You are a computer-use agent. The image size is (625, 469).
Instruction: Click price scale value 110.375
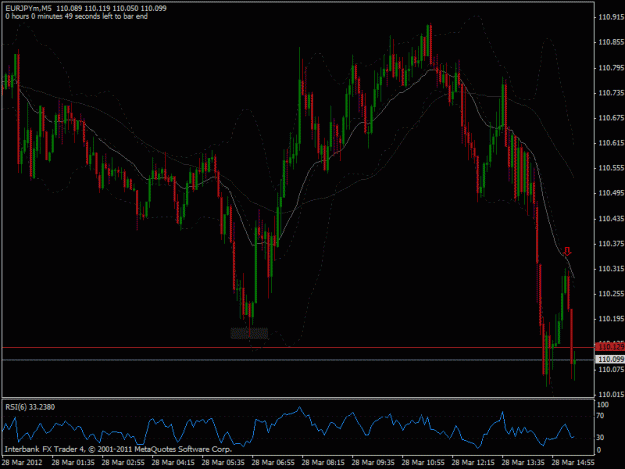[x=611, y=244]
